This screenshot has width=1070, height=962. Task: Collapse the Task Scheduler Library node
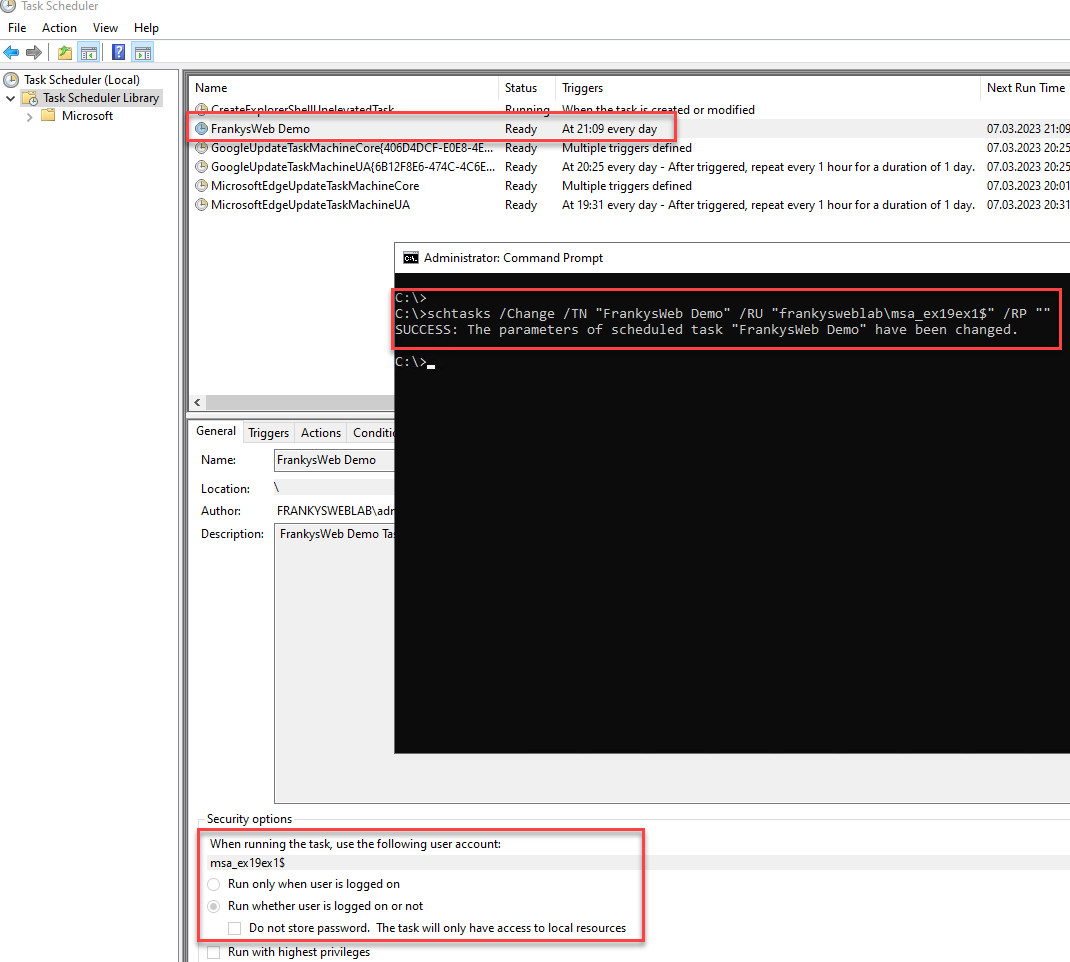pyautogui.click(x=11, y=98)
